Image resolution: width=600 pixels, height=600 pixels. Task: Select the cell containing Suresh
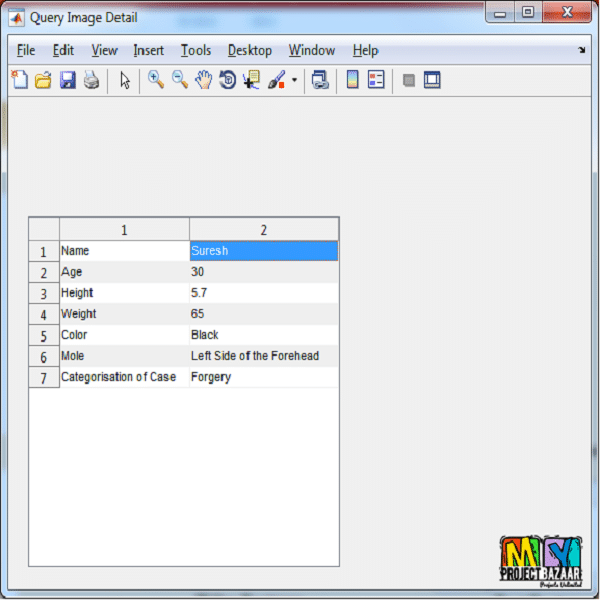(x=264, y=251)
